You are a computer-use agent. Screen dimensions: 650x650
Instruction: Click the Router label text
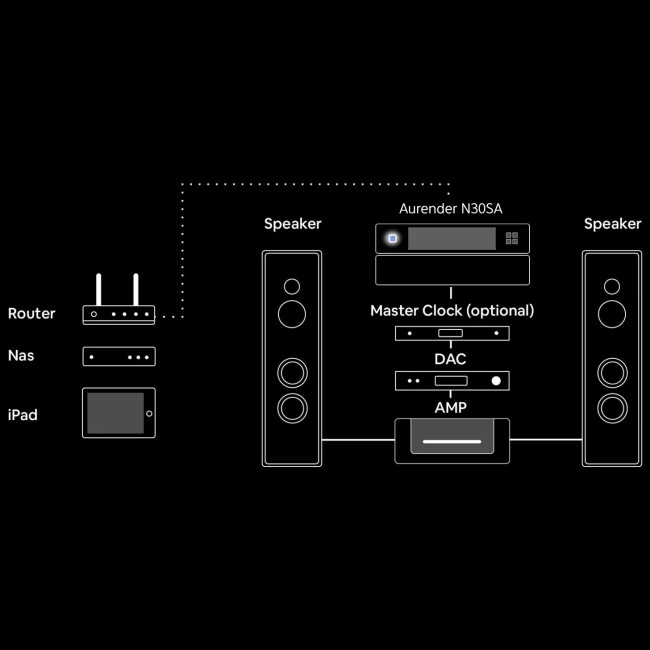32,313
